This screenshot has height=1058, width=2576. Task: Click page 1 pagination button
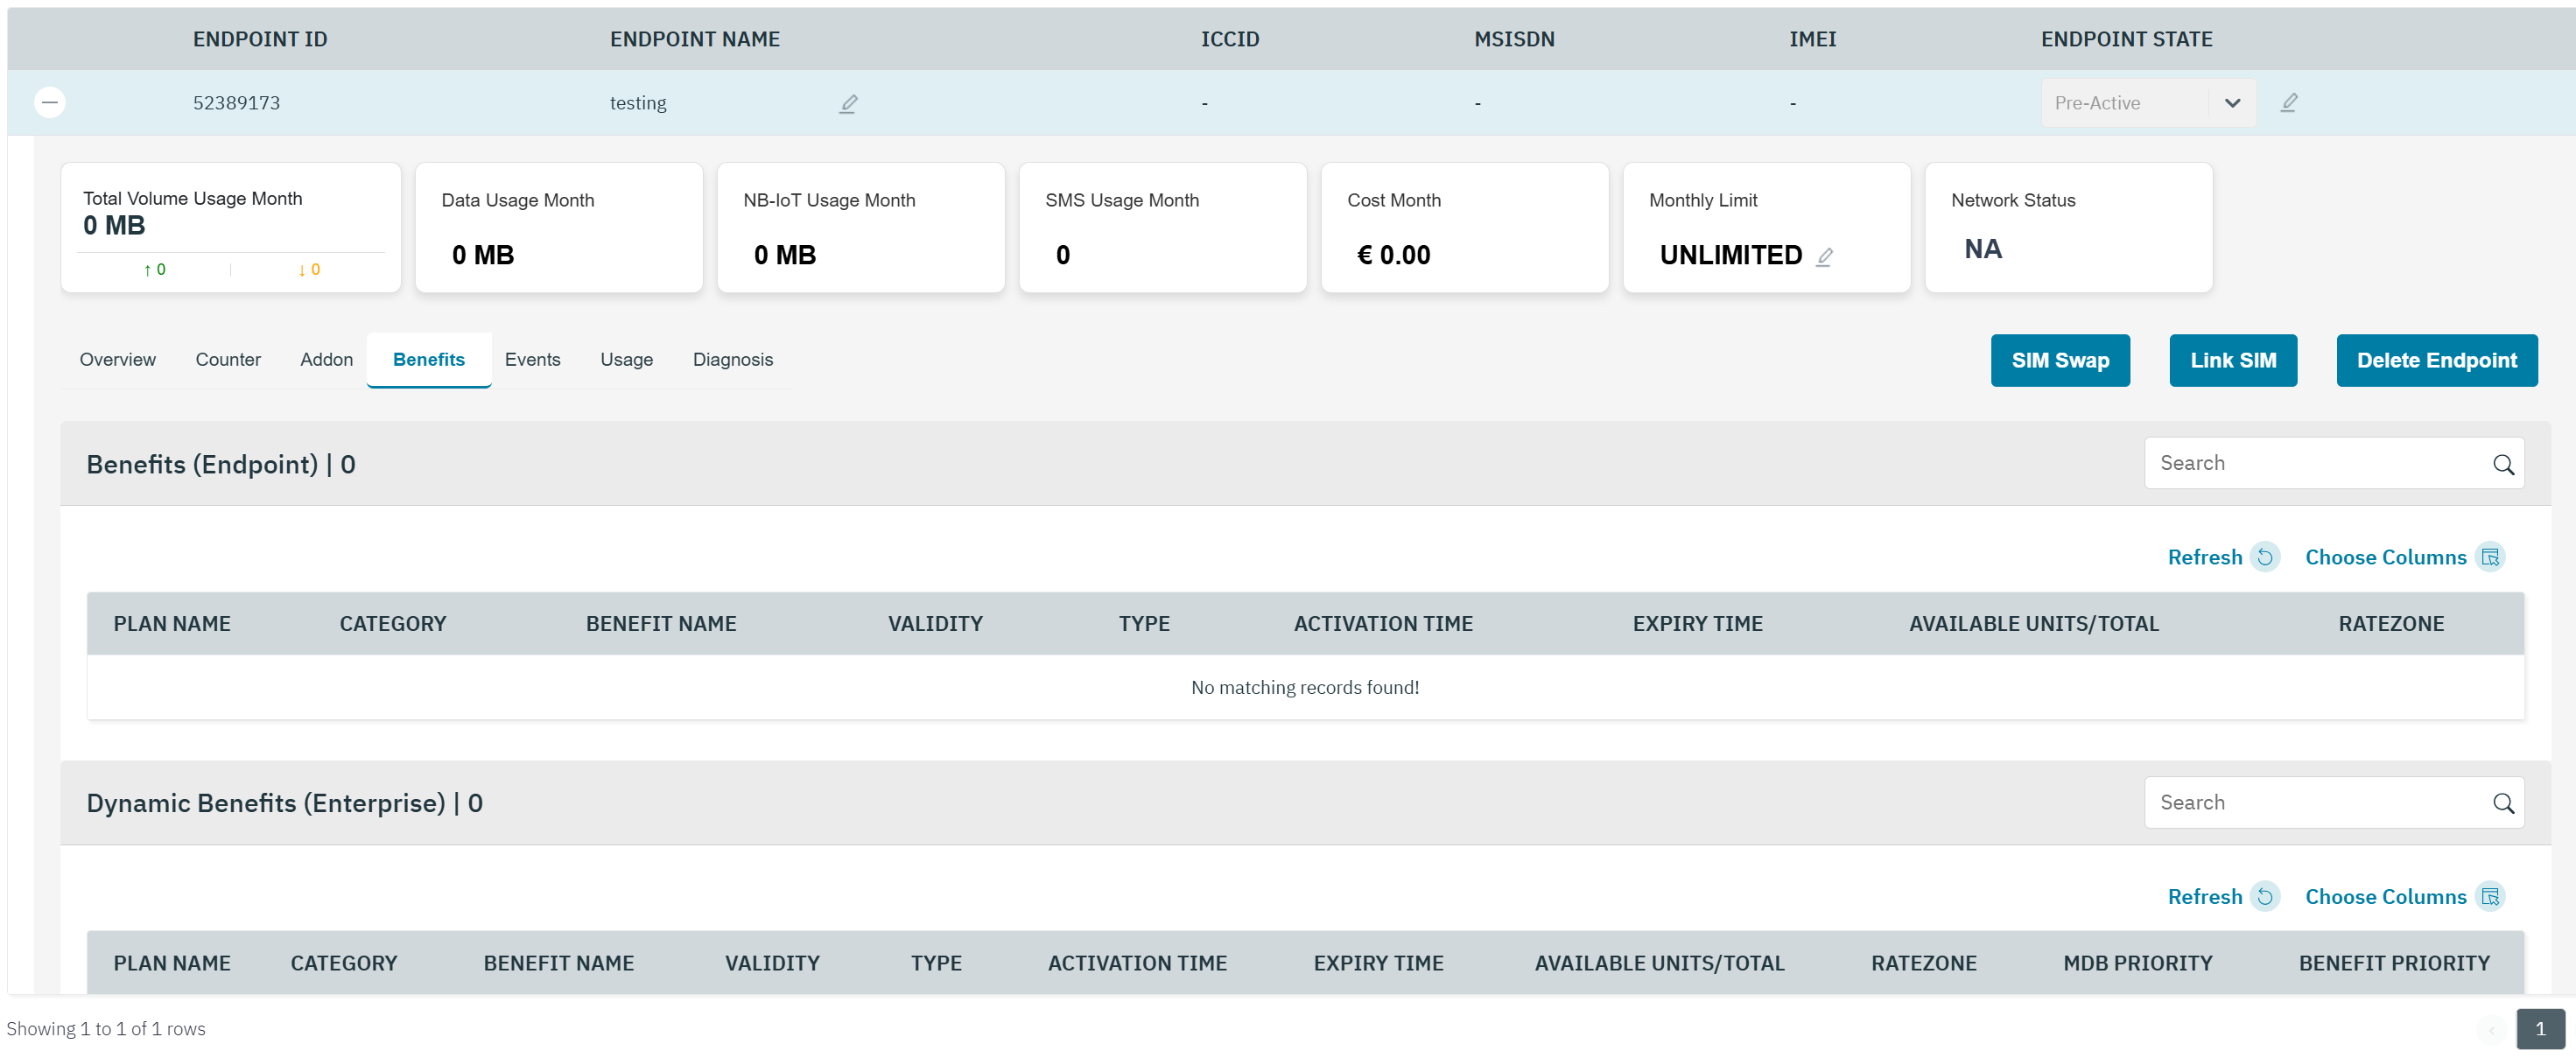[x=2539, y=1029]
